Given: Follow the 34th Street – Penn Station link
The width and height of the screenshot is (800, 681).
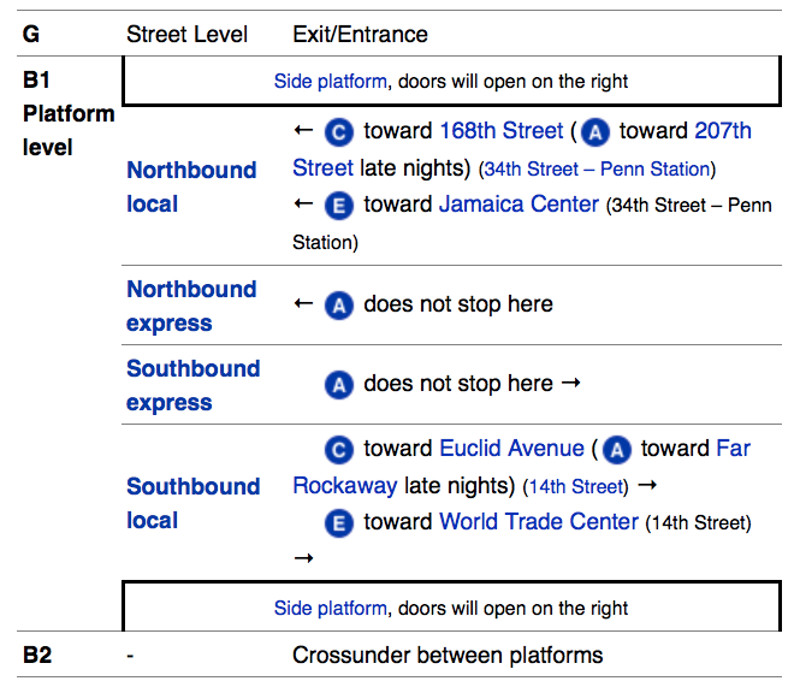Looking at the screenshot, I should 597,169.
